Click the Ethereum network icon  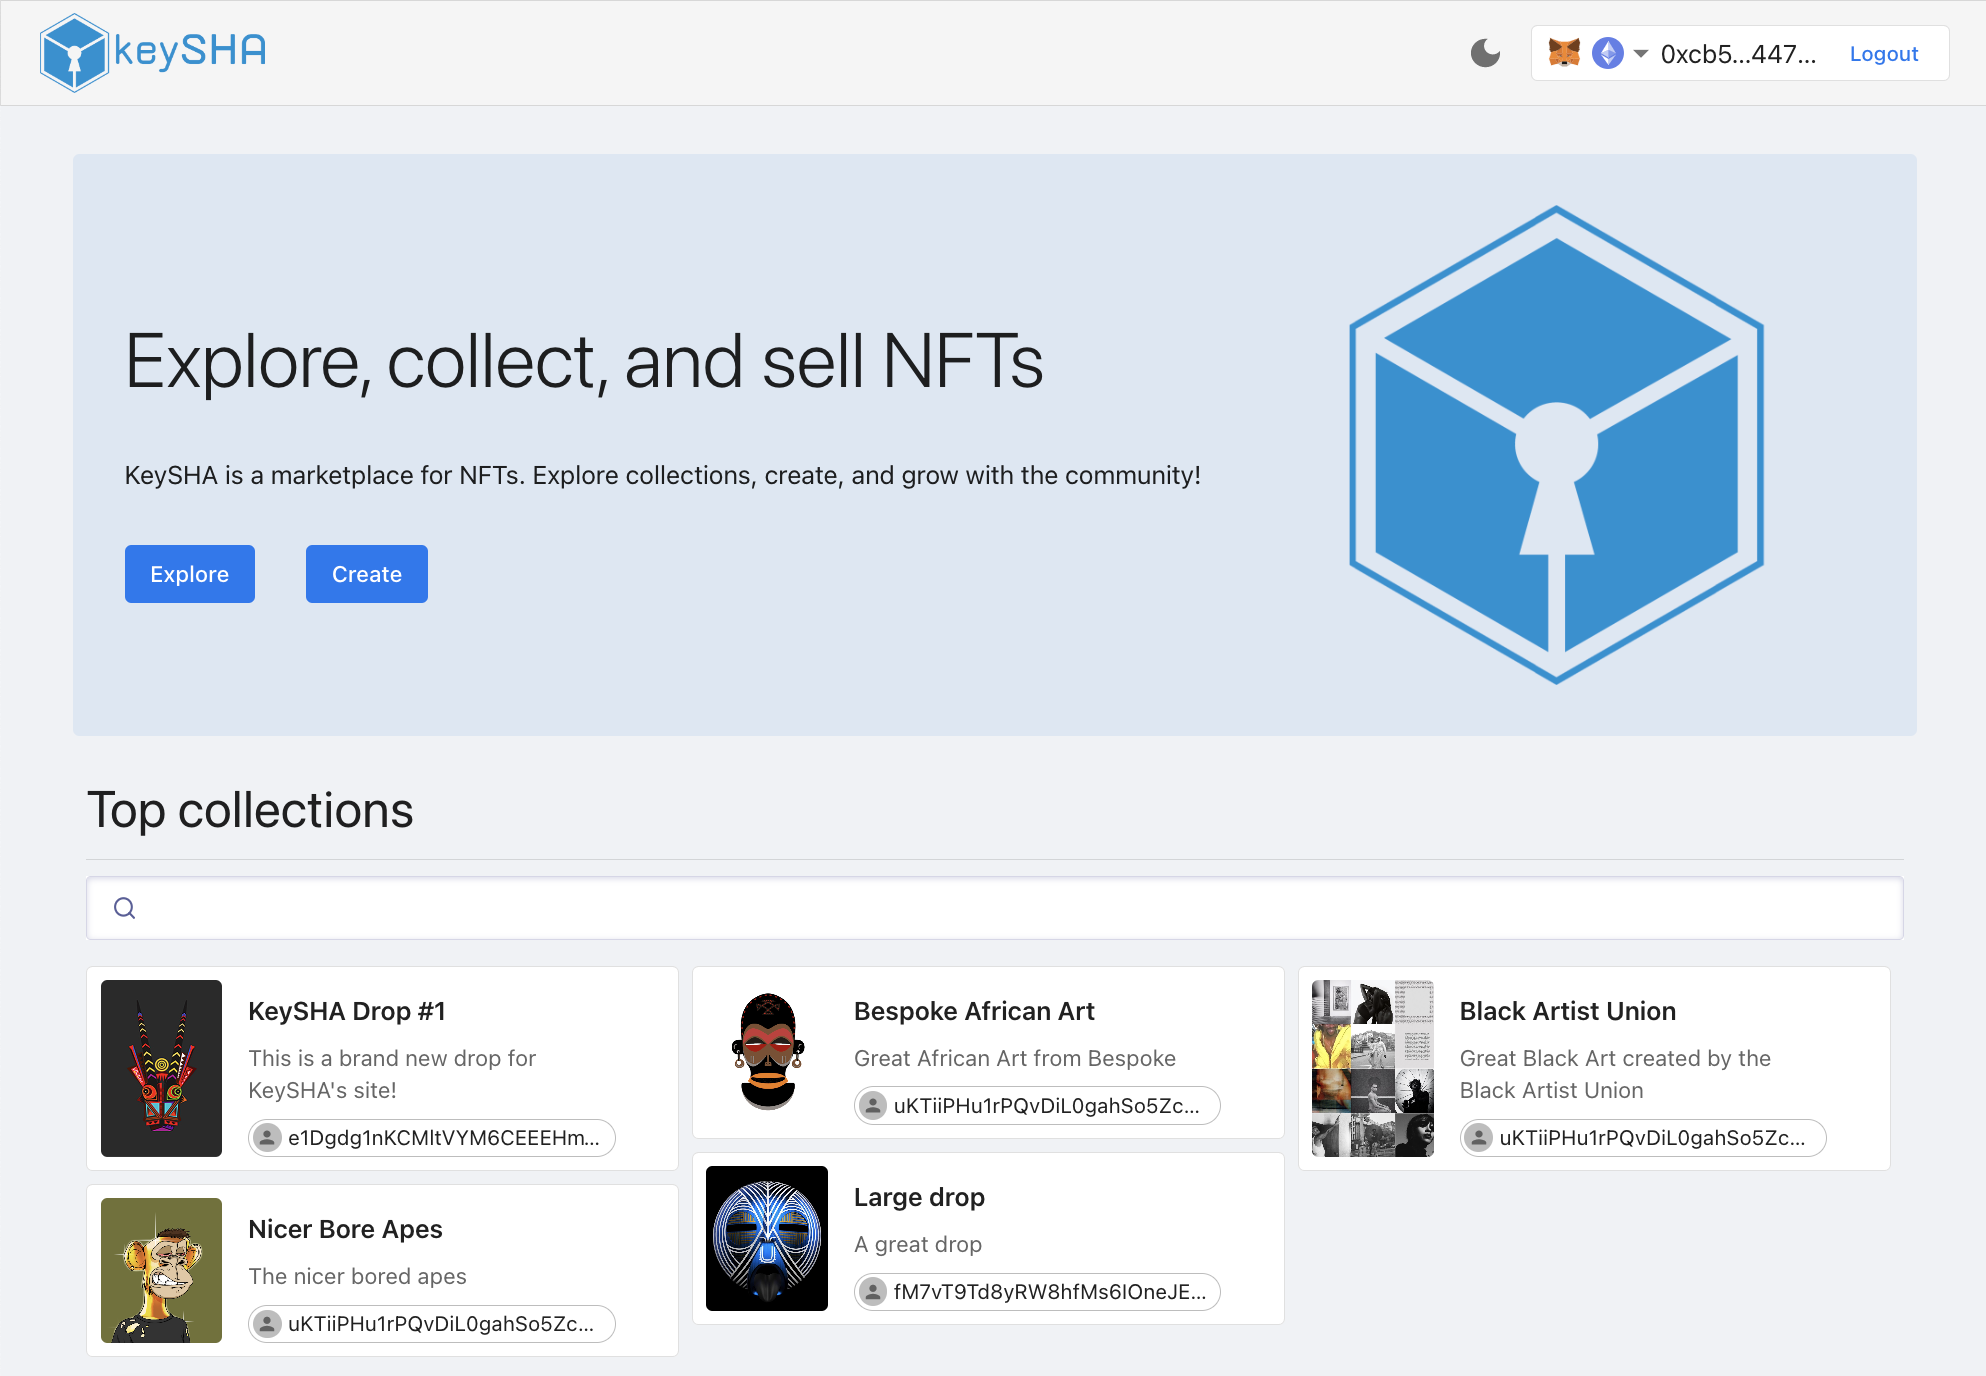(x=1607, y=53)
